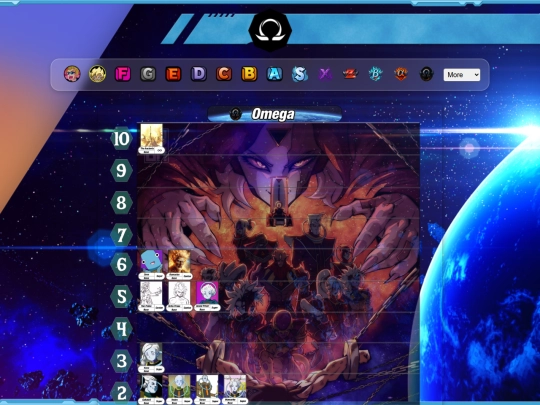Open the first black-background card in row 2
The image size is (540, 405).
click(x=152, y=390)
